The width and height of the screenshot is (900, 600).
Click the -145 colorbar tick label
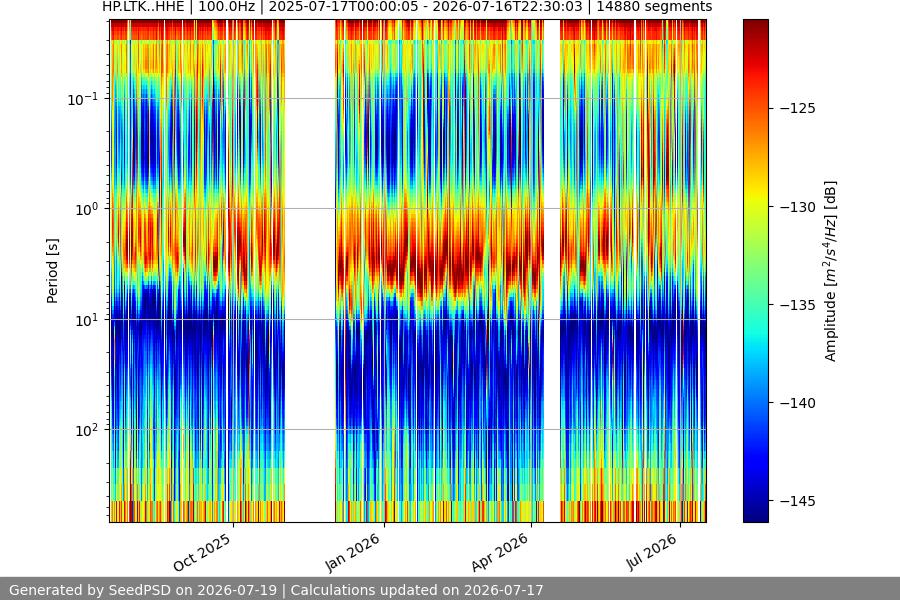[797, 501]
